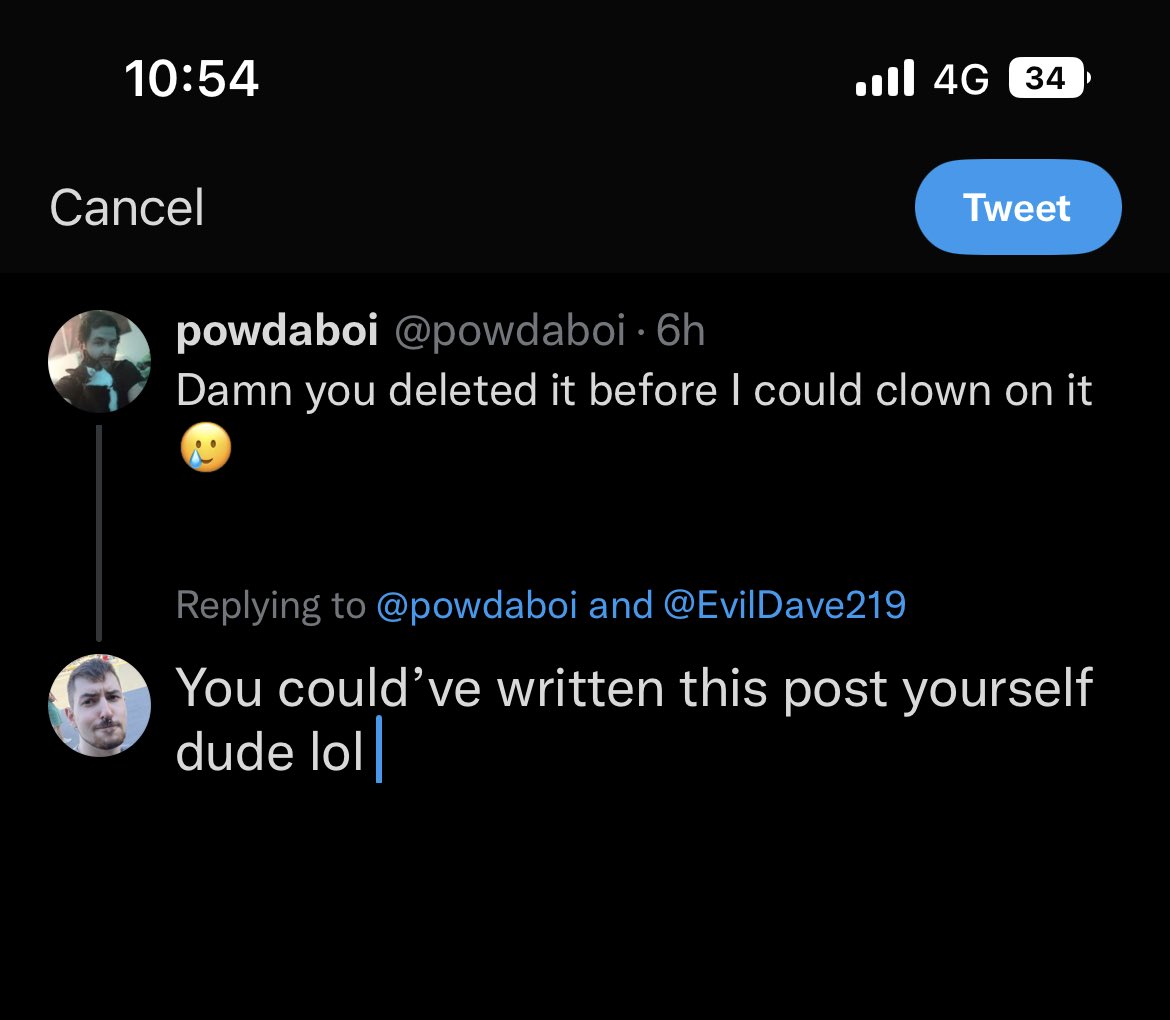Screen dimensions: 1170x1020
Task: Tap your own avatar beside the reply draft
Action: (99, 706)
